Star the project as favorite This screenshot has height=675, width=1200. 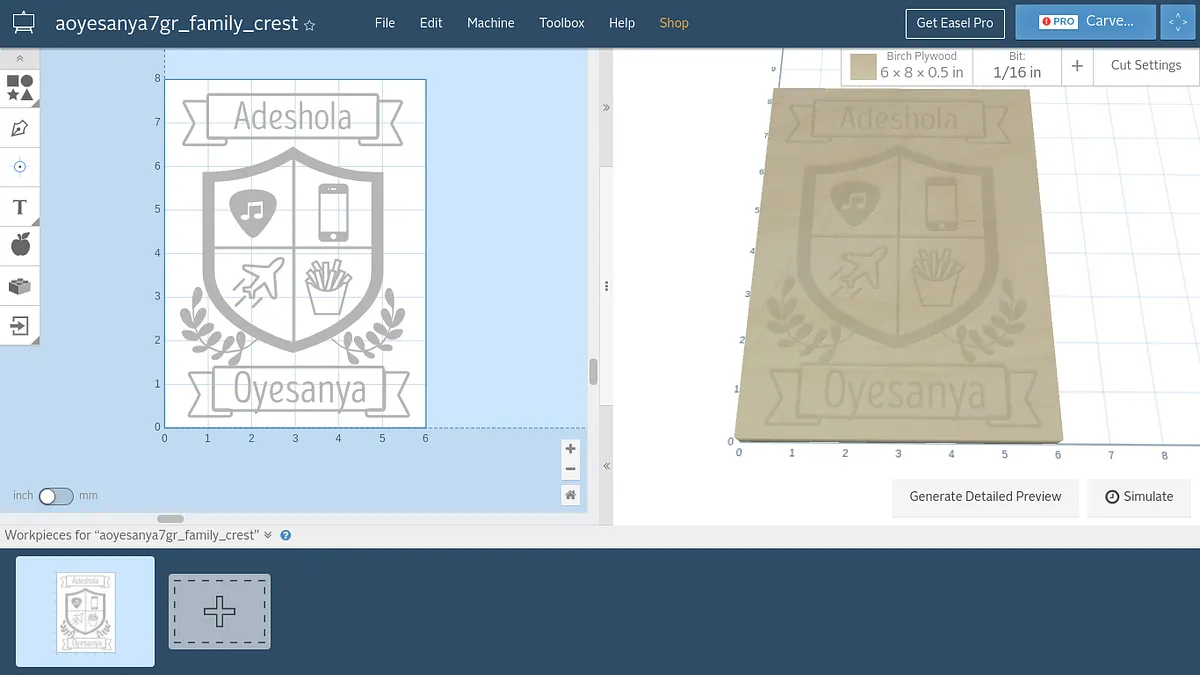[x=310, y=24]
